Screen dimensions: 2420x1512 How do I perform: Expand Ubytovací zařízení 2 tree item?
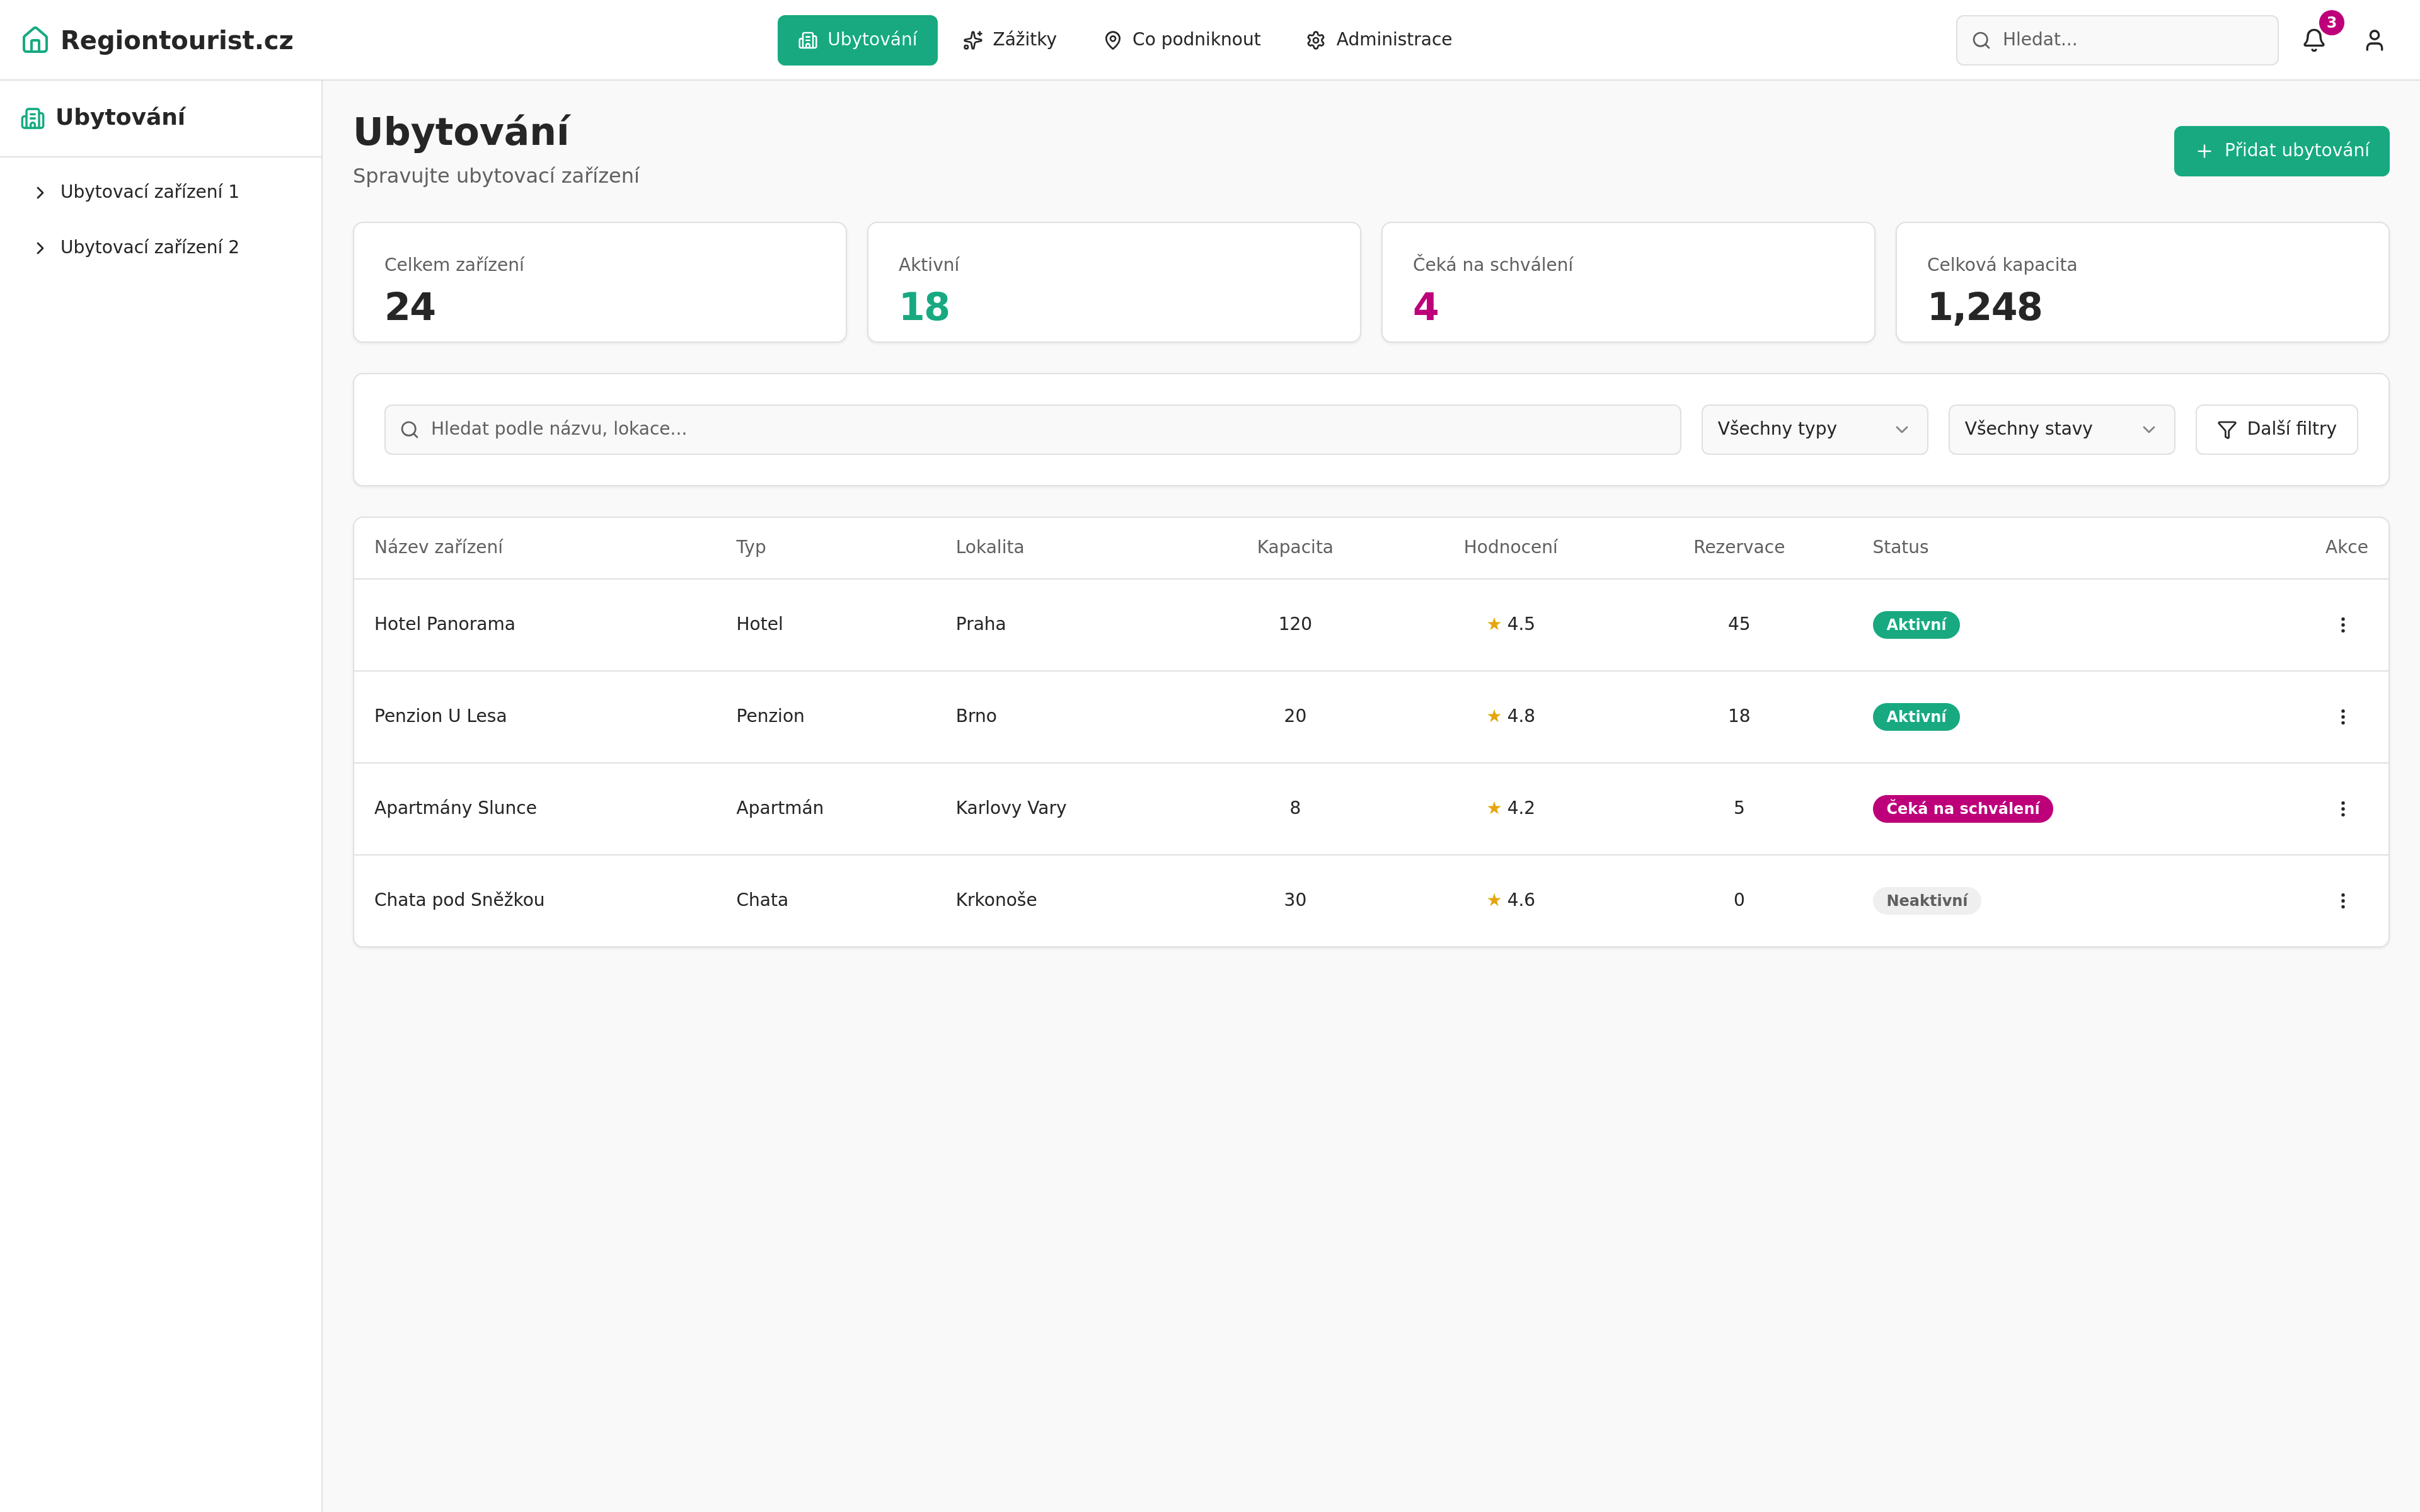40,248
